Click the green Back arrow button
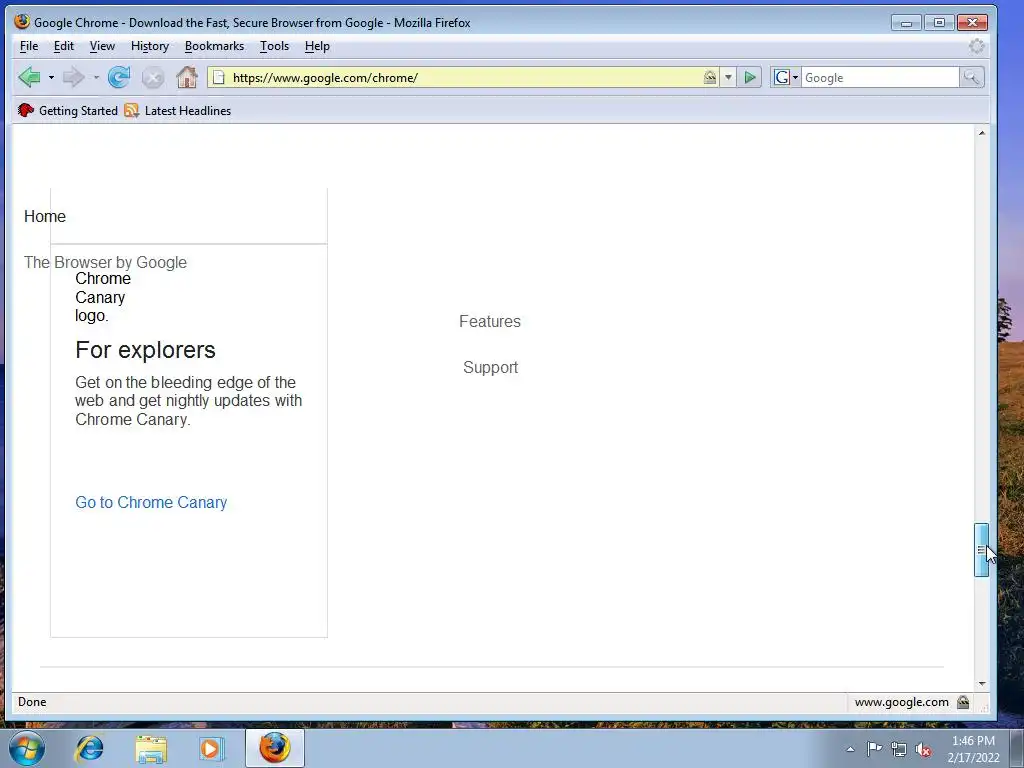Image resolution: width=1024 pixels, height=768 pixels. tap(29, 78)
